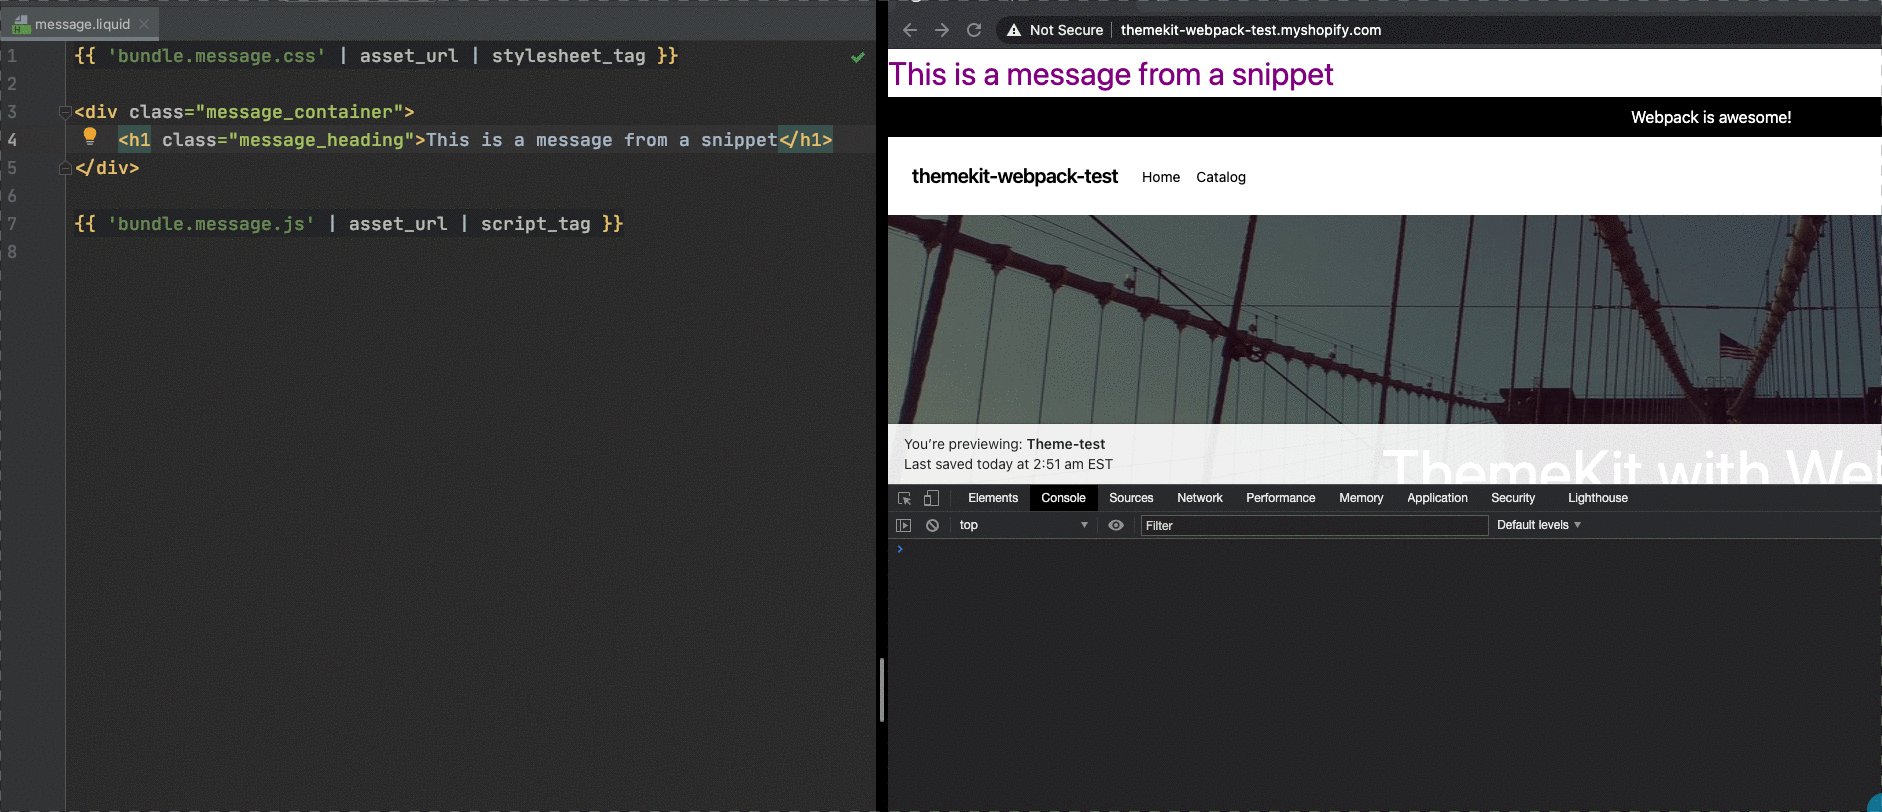This screenshot has width=1882, height=812.
Task: Open the Security DevTools tab
Action: point(1513,498)
